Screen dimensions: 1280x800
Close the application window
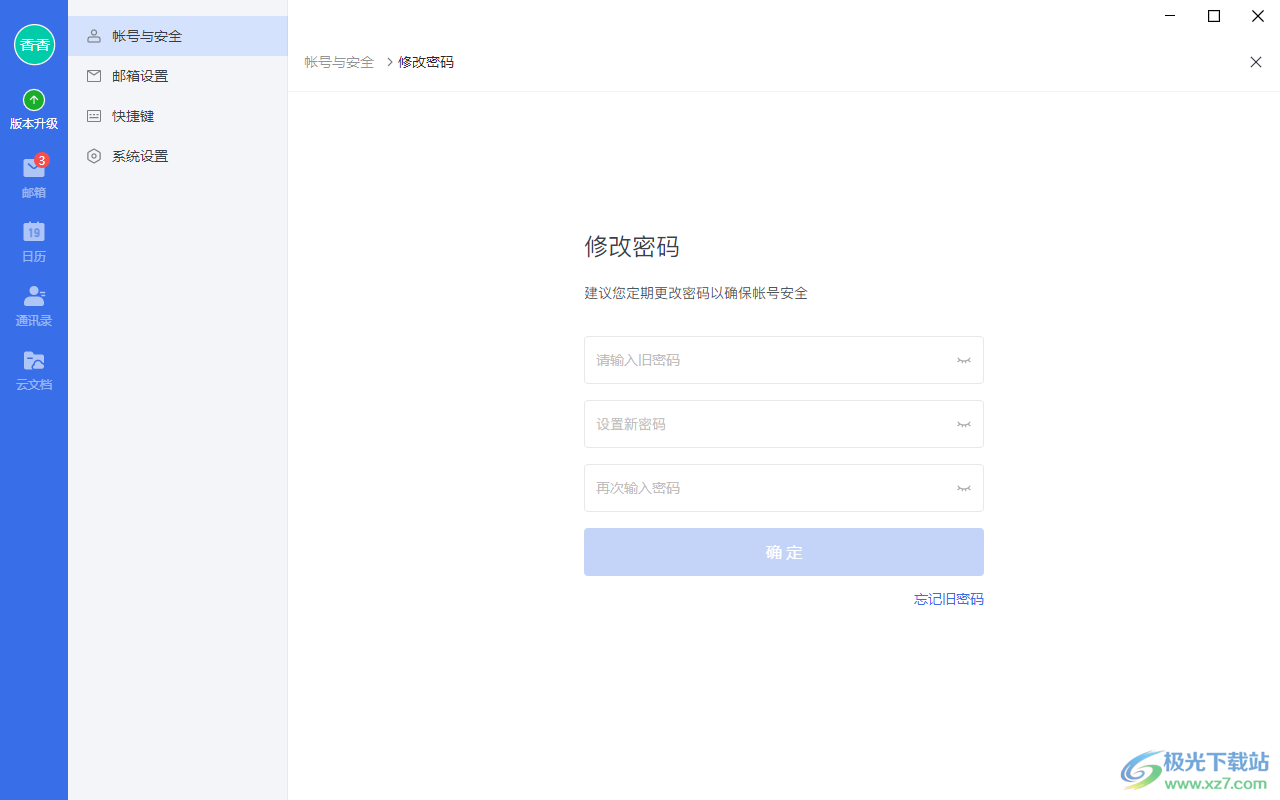(1258, 16)
